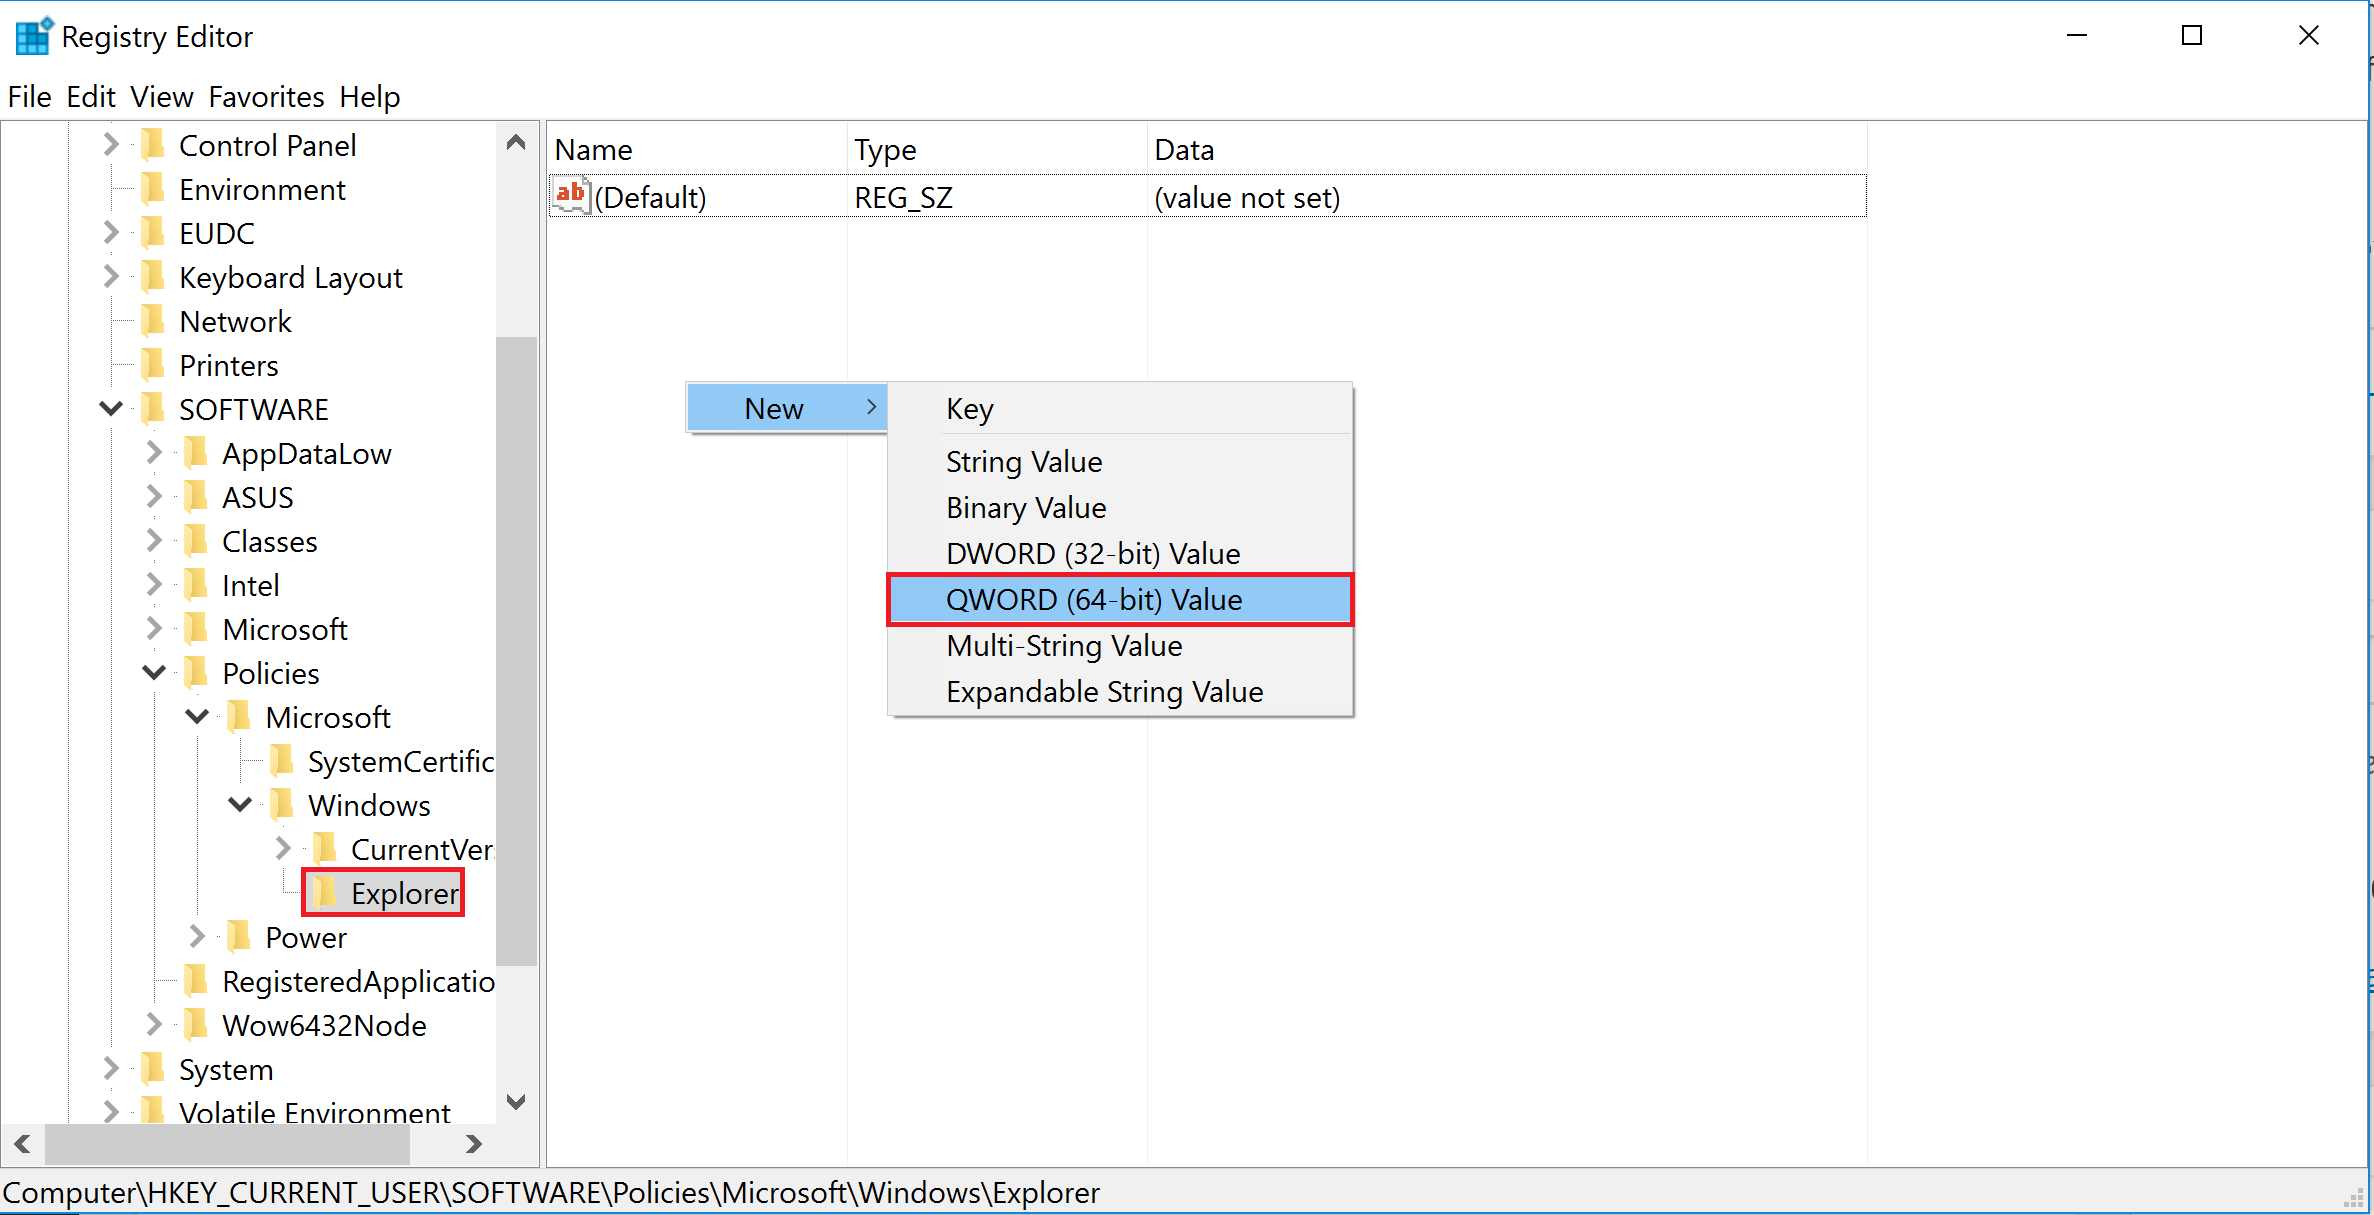Open the Edit menu
2374x1215 pixels.
91,97
